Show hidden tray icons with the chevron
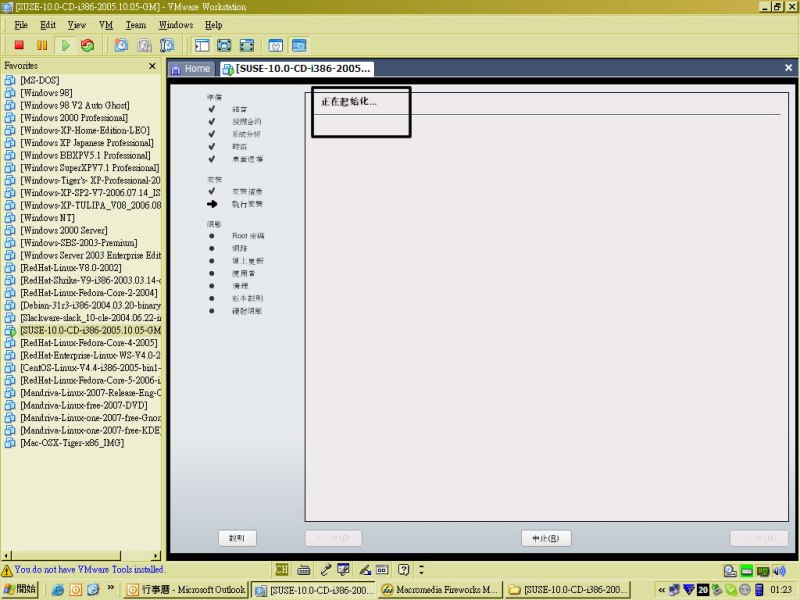The width and height of the screenshot is (800, 600). tap(662, 590)
